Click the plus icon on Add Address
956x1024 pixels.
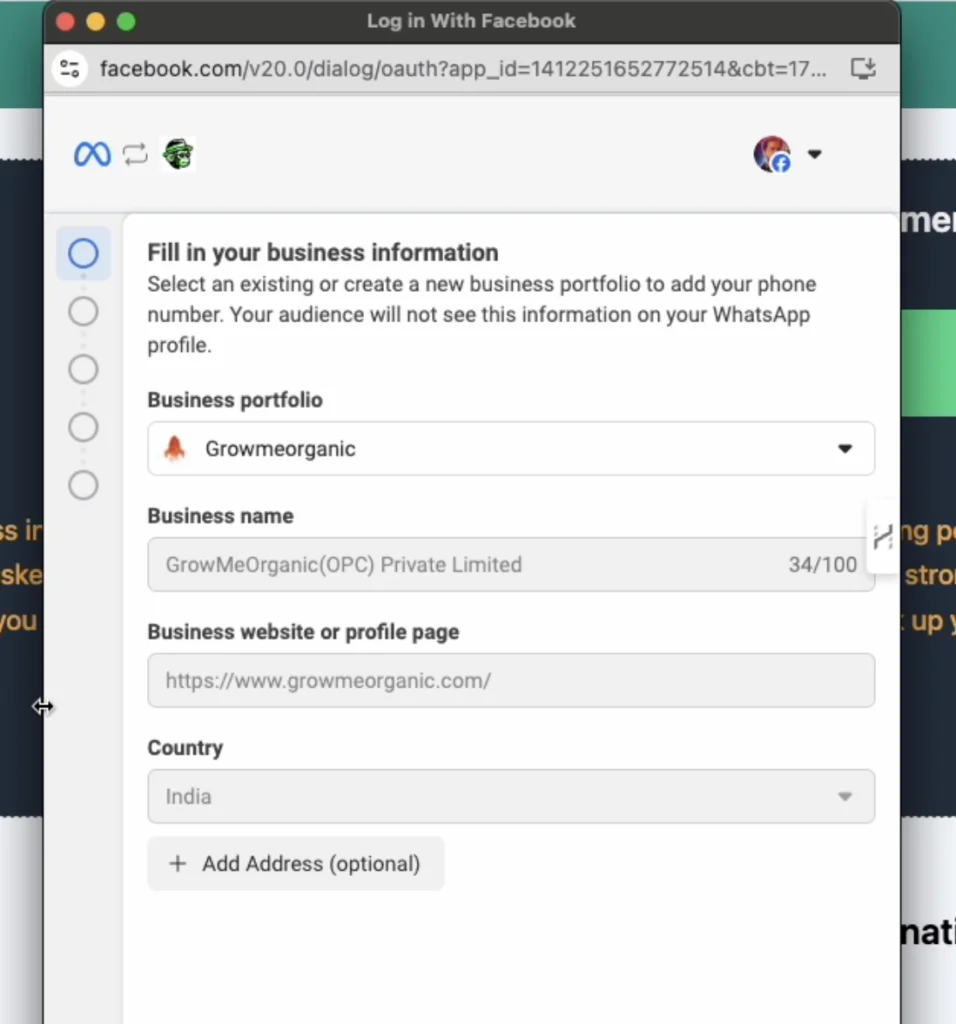tap(177, 864)
